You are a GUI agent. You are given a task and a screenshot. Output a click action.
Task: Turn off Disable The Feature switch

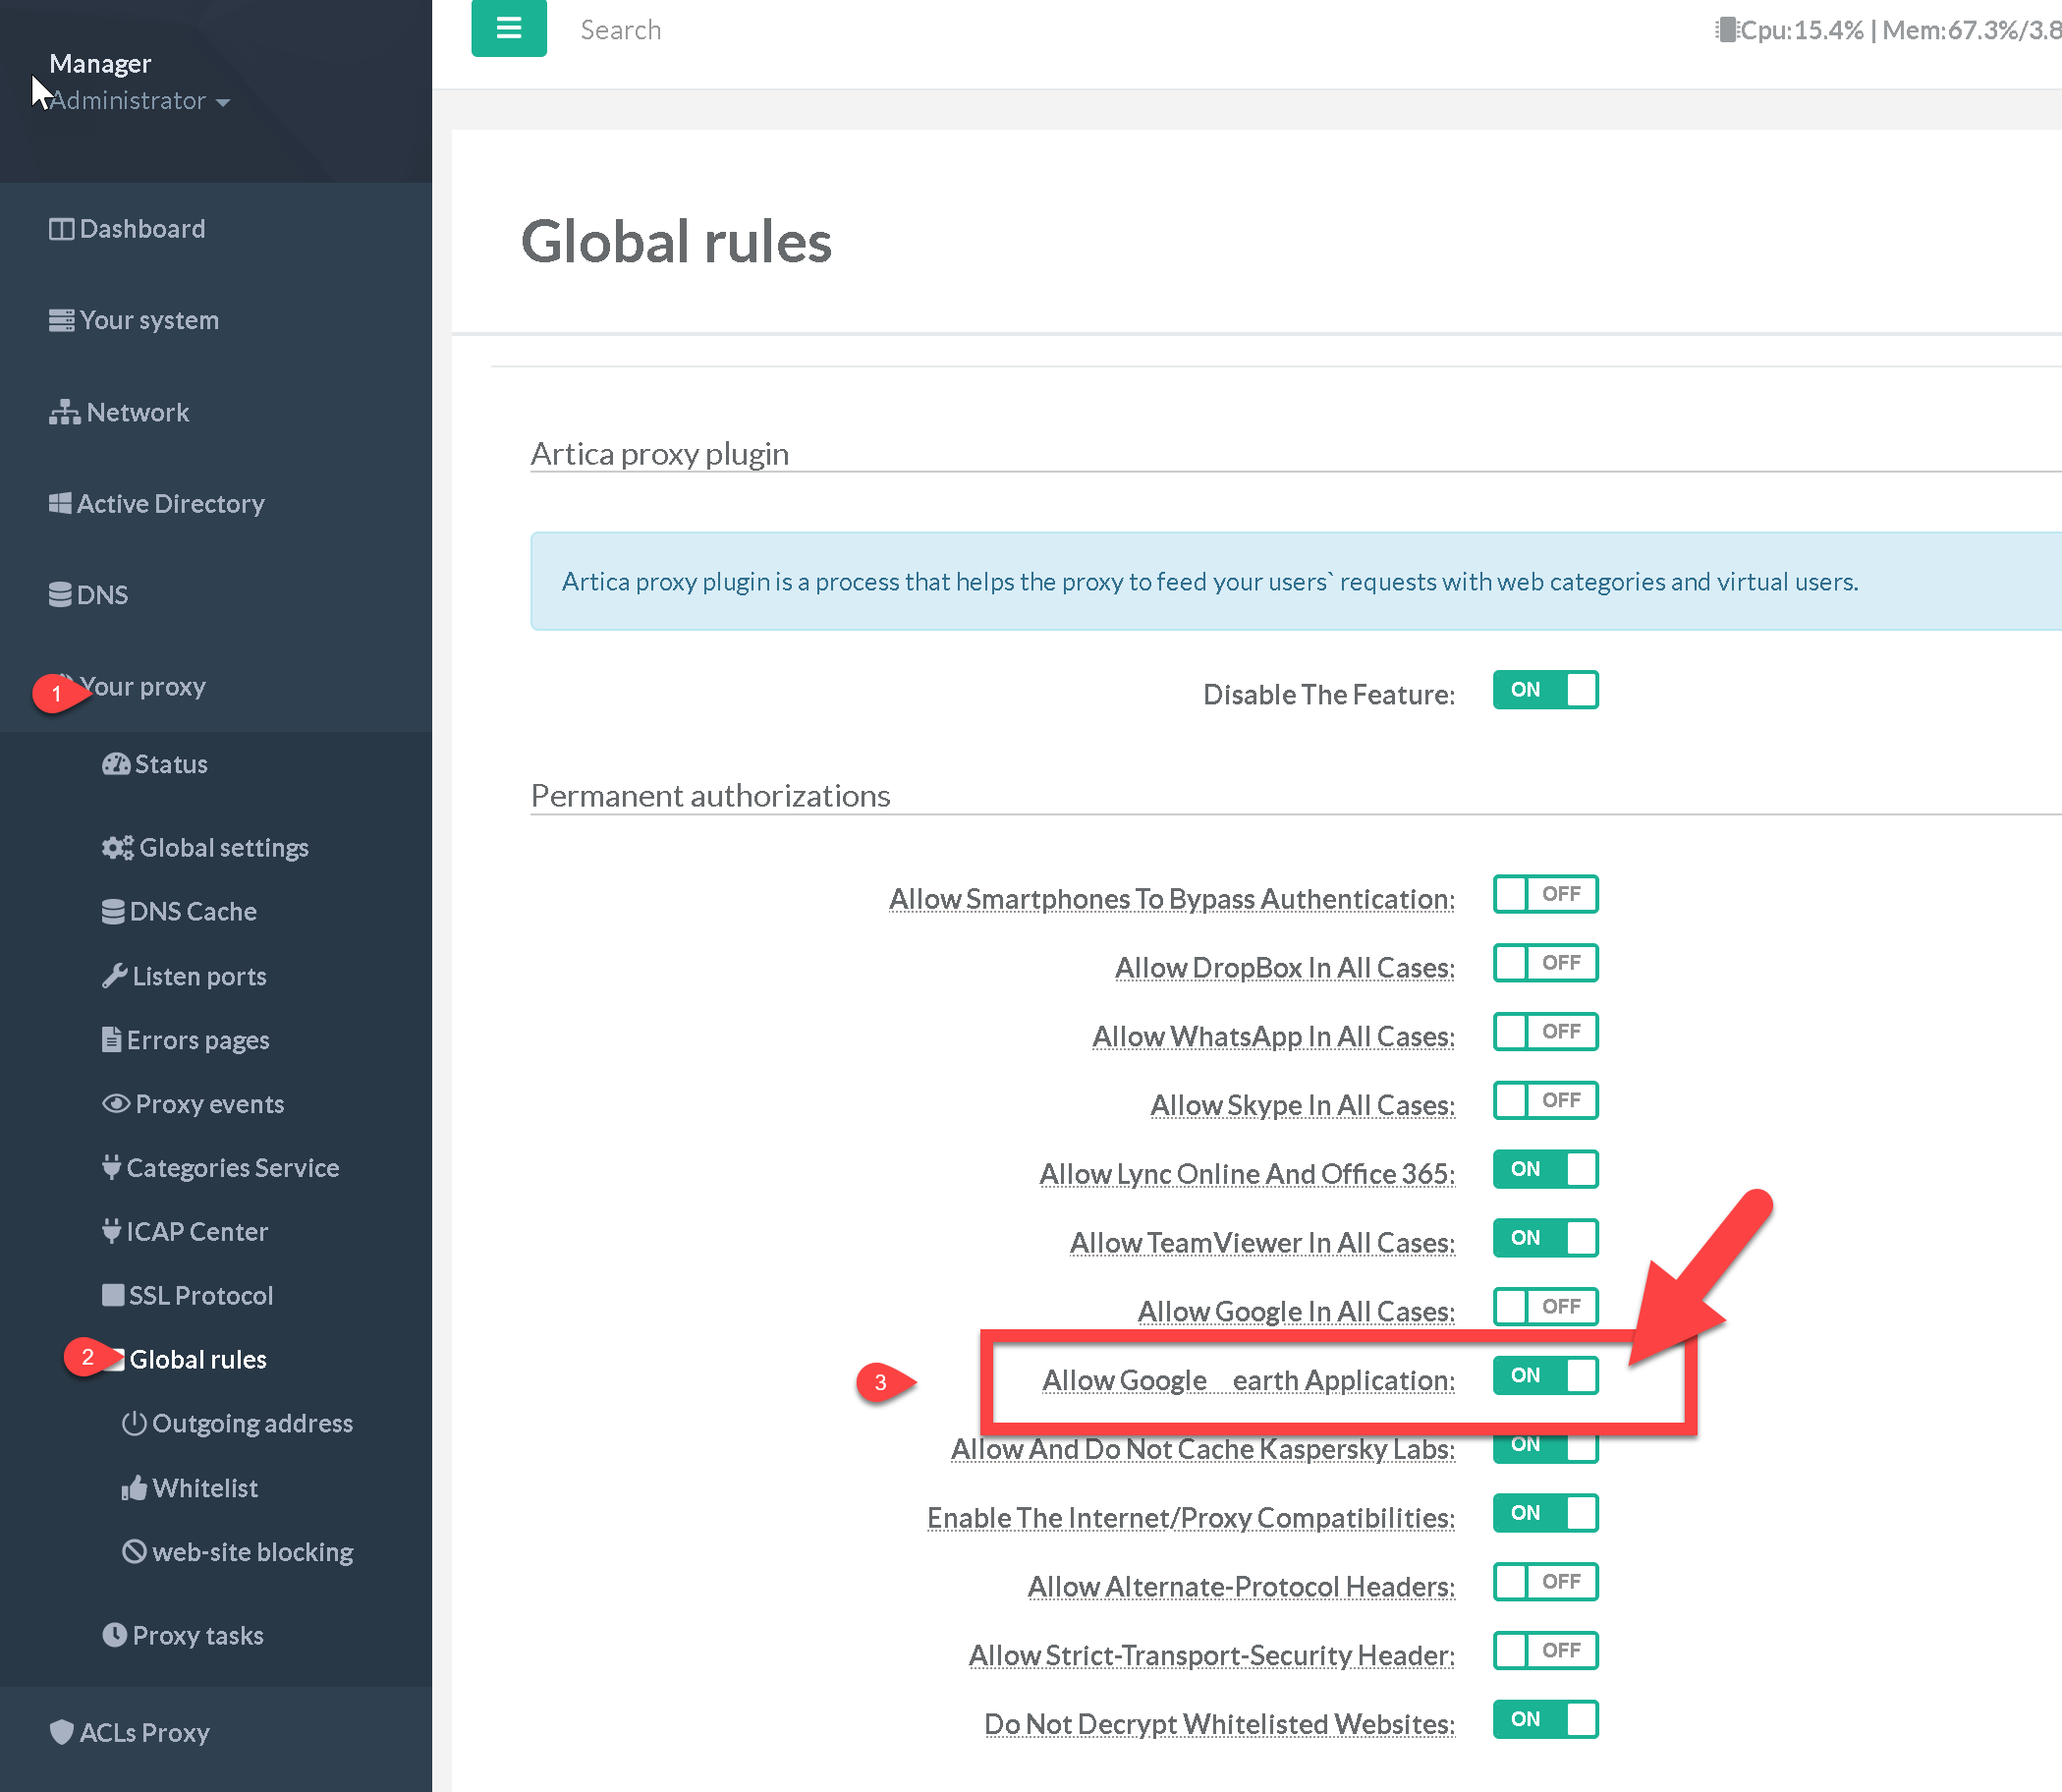pyautogui.click(x=1544, y=690)
